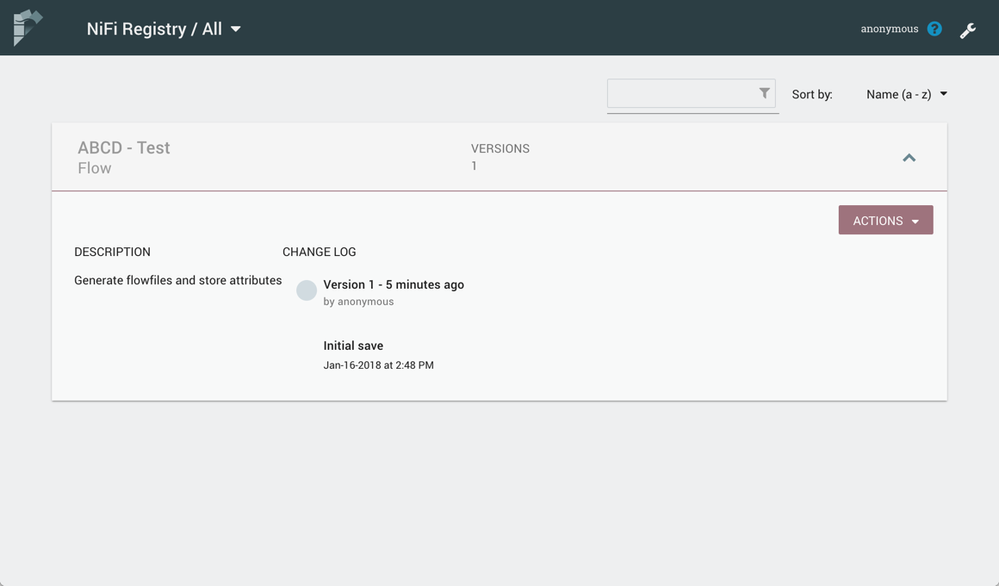Open the ACTIONS button menu

point(886,220)
